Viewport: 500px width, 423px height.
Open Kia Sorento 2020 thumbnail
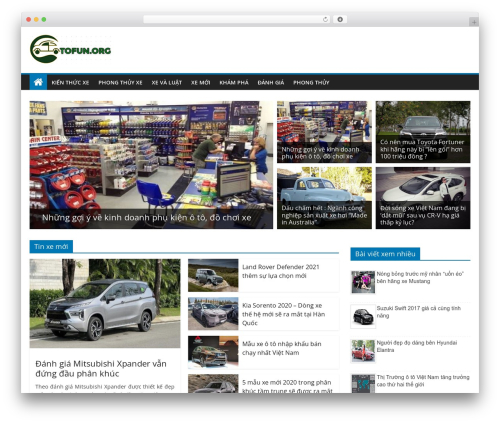point(213,314)
